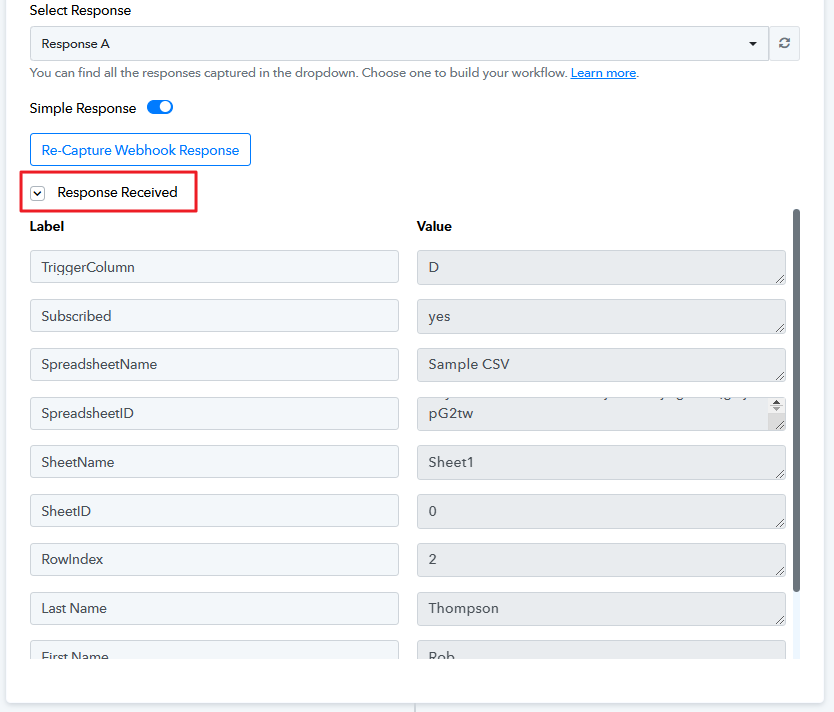This screenshot has width=834, height=712.
Task: Click the TriggerColumn label field
Action: pyautogui.click(x=214, y=267)
